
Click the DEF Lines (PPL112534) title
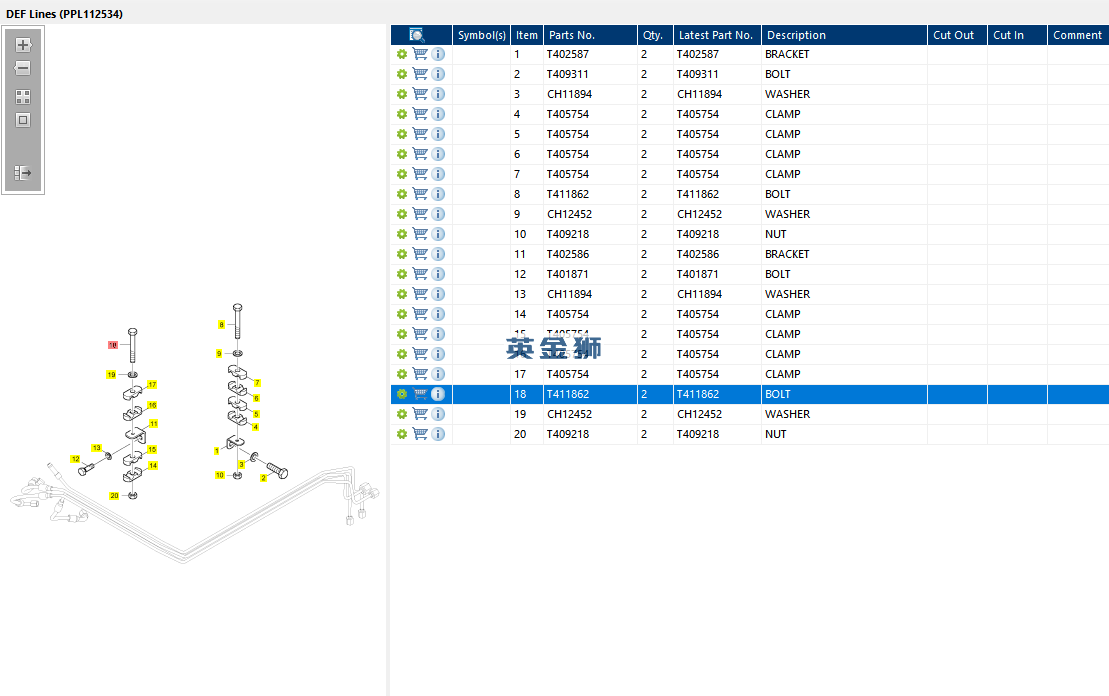point(64,13)
